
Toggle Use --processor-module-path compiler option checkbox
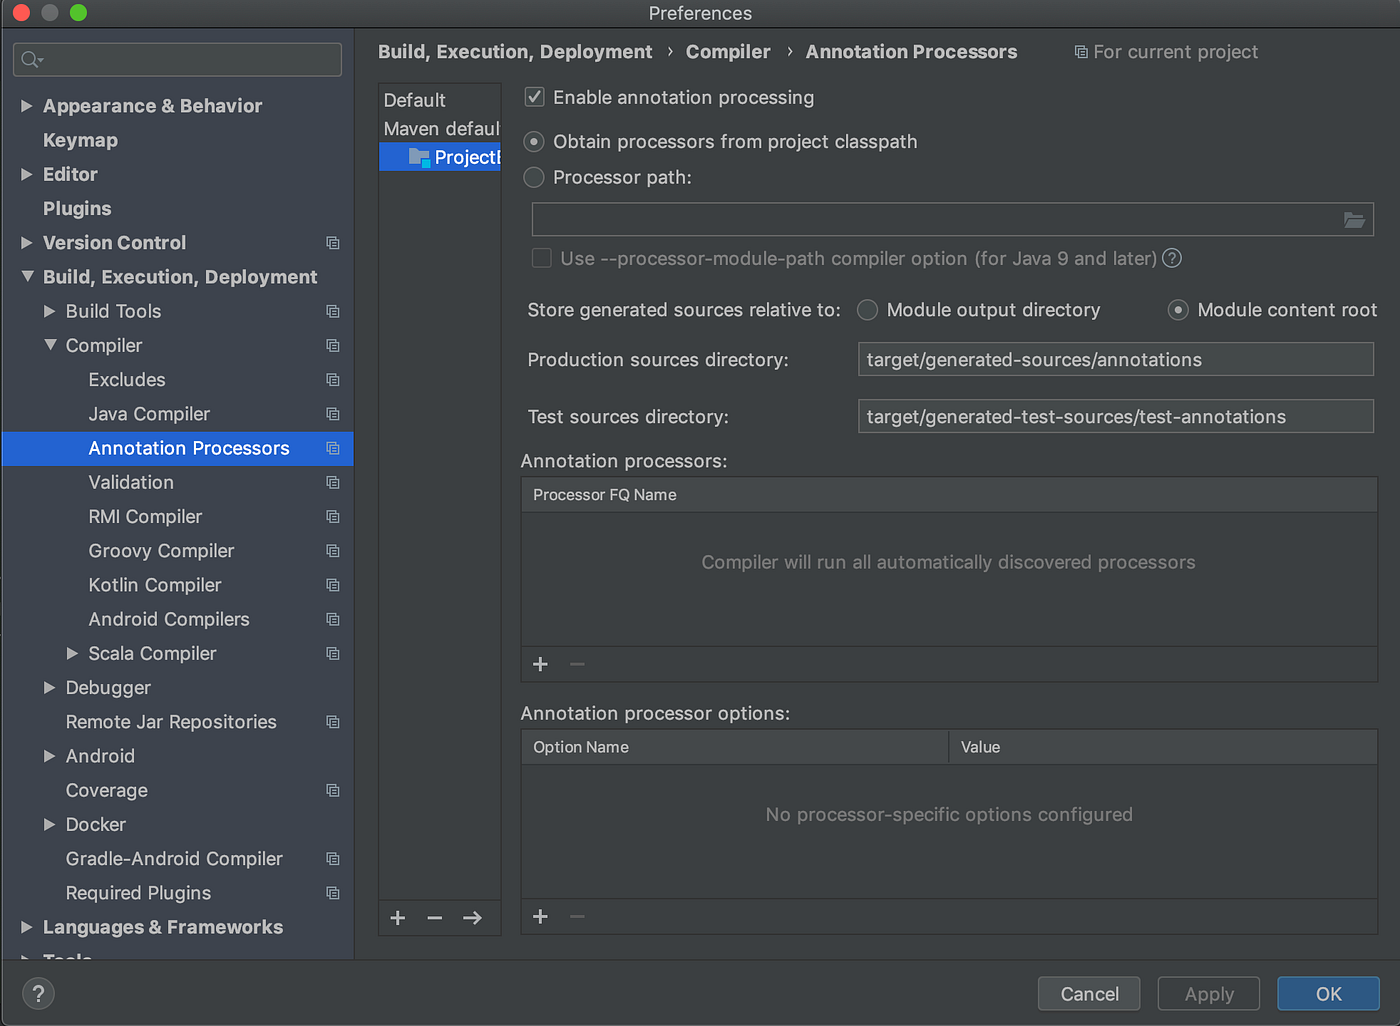(x=542, y=258)
